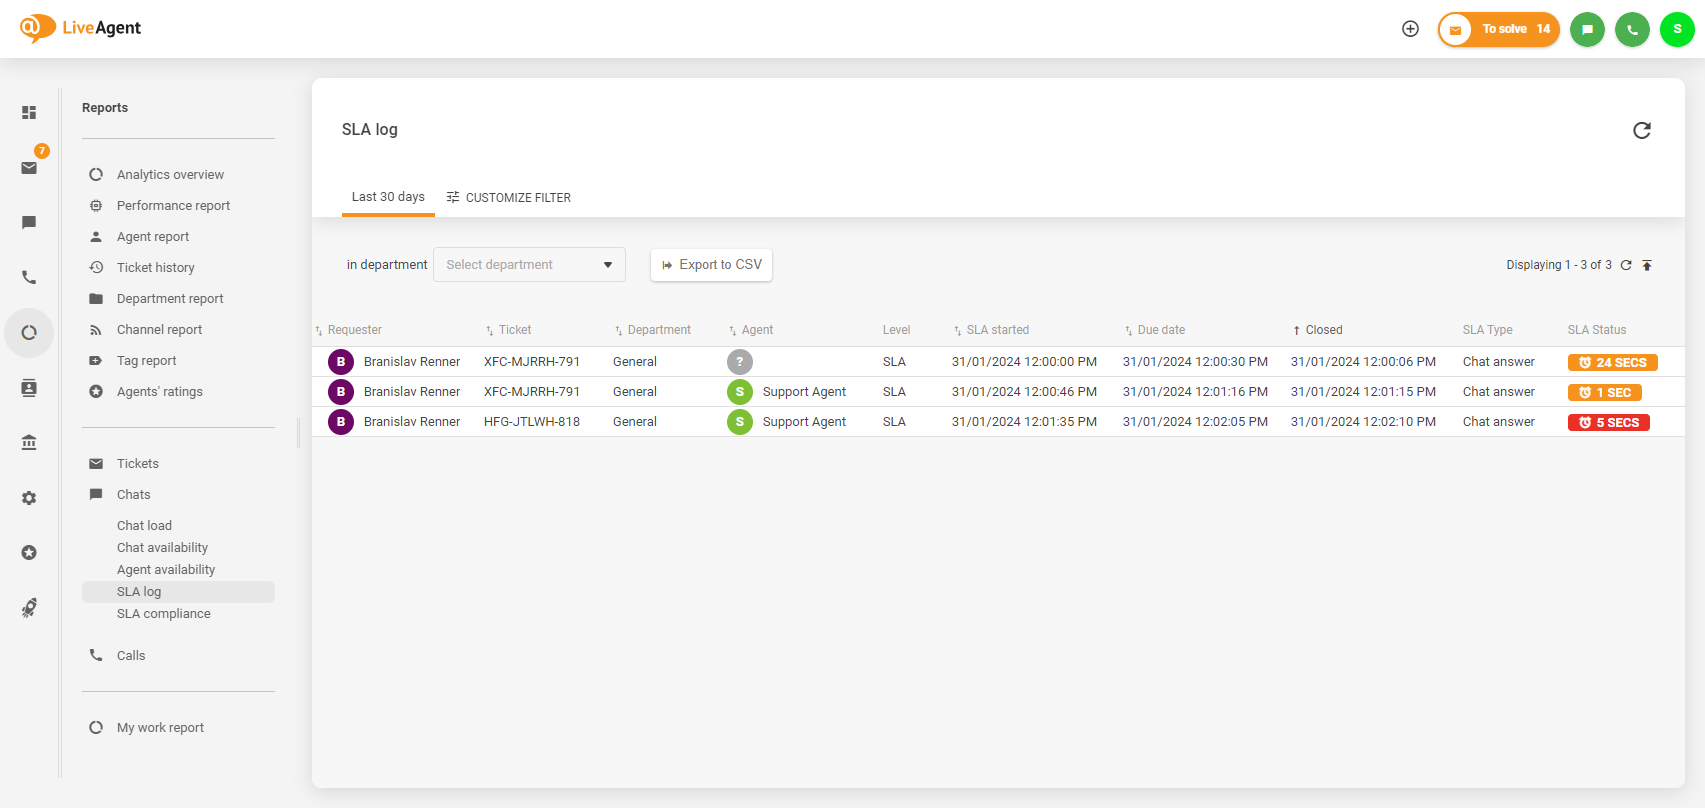Click Export to CSV button
This screenshot has width=1705, height=808.
coord(711,265)
